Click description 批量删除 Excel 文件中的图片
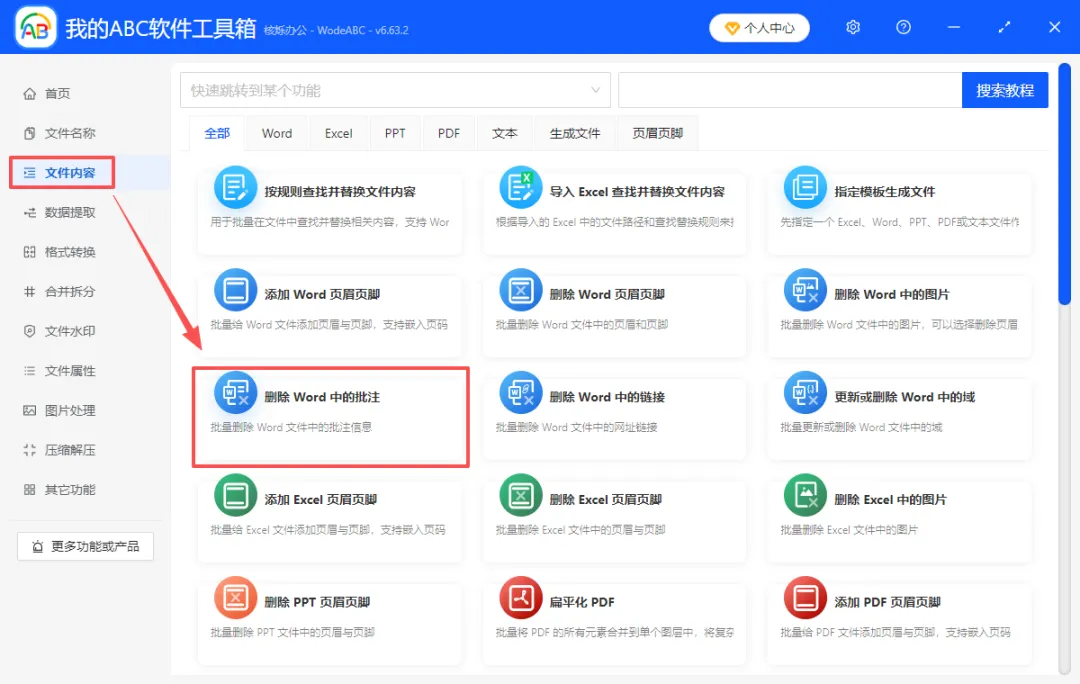1080x684 pixels. [849, 530]
